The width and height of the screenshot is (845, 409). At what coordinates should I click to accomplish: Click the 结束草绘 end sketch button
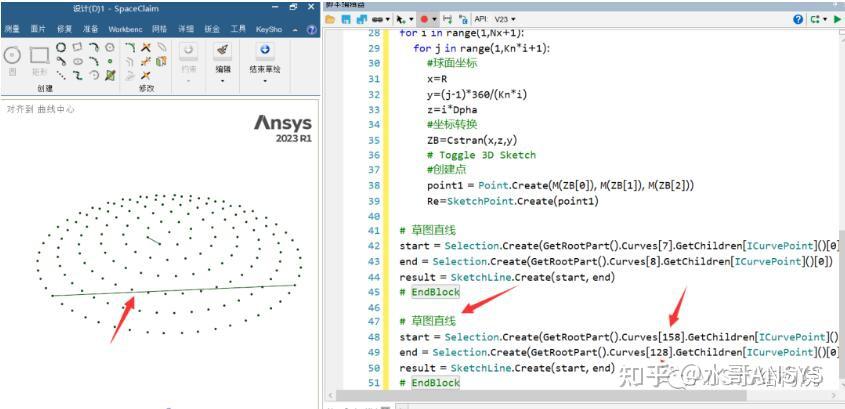(x=265, y=58)
